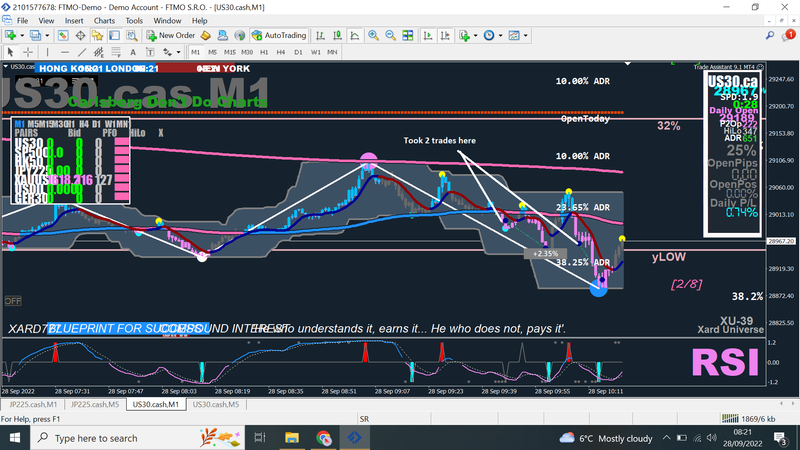The image size is (800, 450).
Task: Select the arrow Cursor tool
Action: click(10, 52)
